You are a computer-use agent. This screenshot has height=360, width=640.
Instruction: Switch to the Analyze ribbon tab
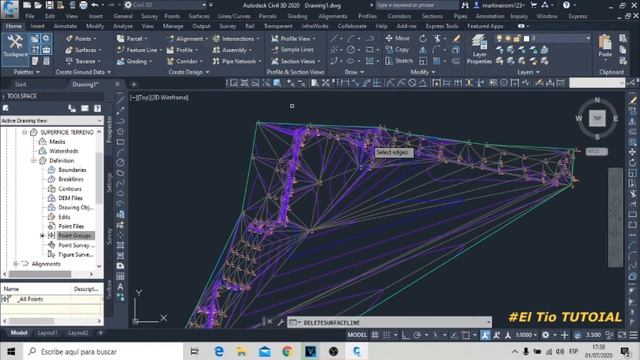(122, 26)
